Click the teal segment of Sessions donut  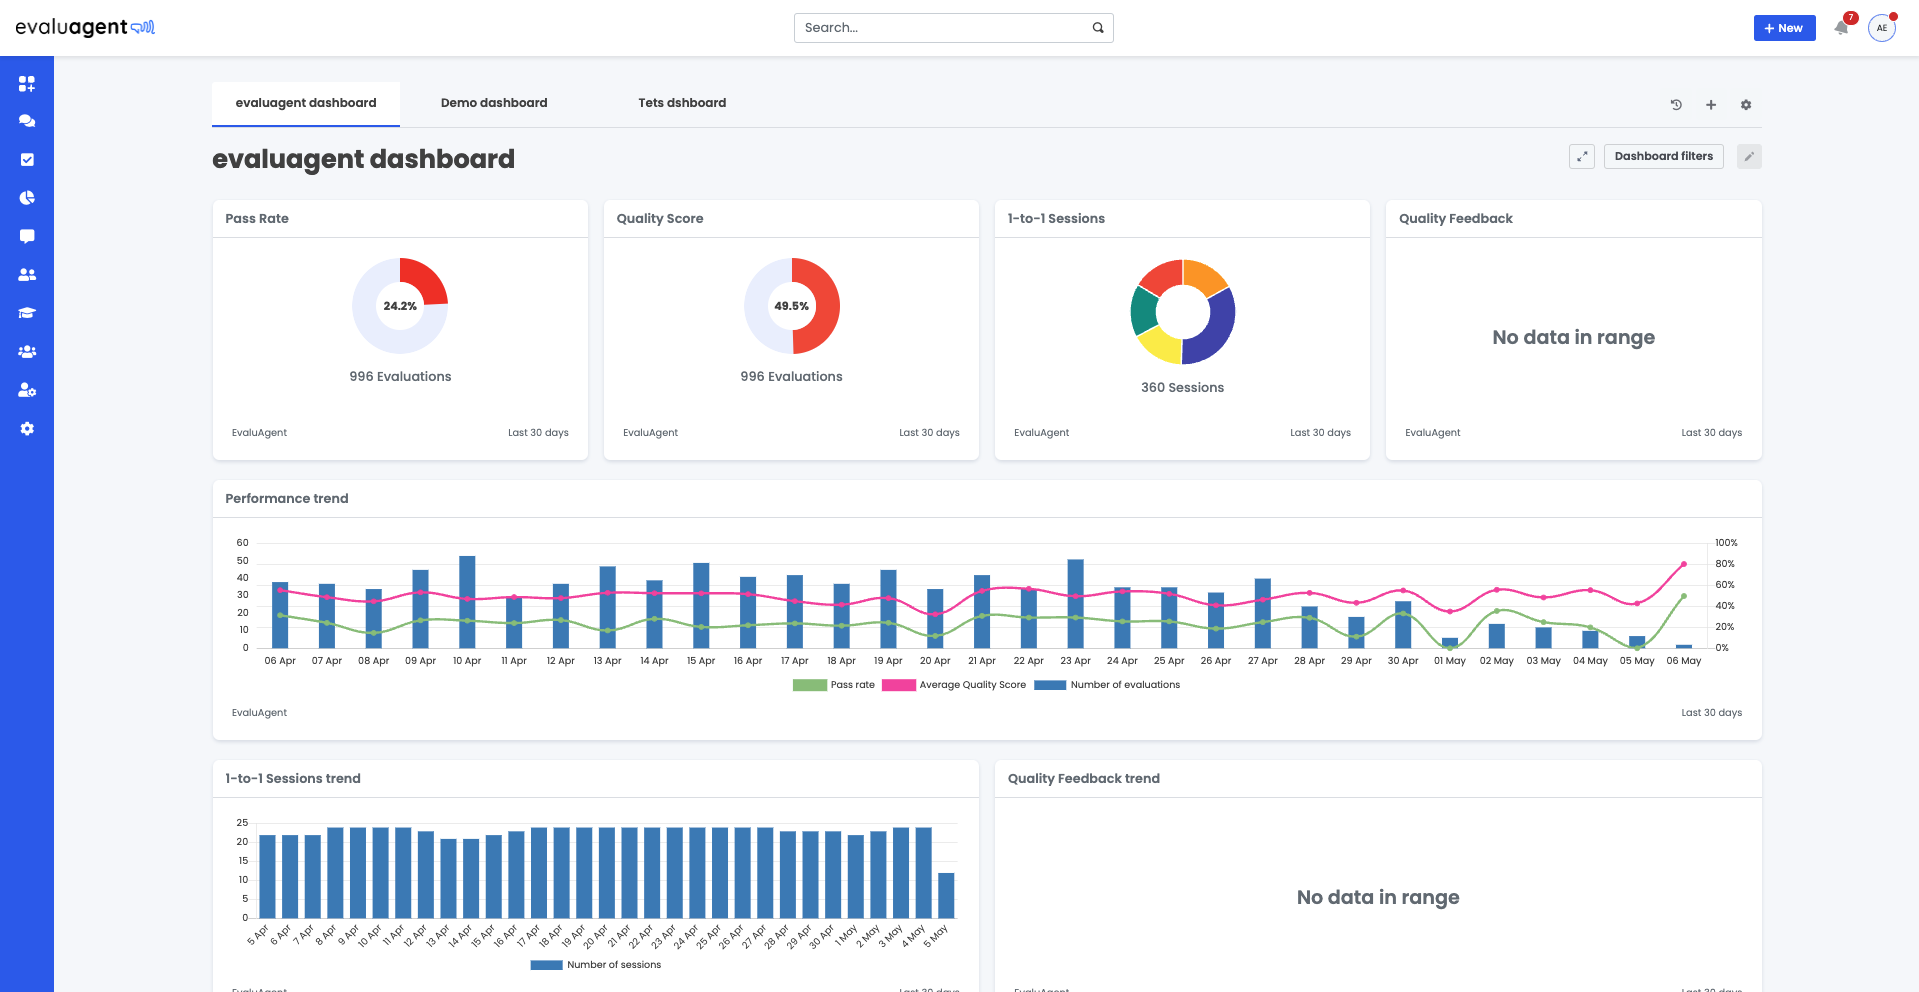(x=1144, y=309)
